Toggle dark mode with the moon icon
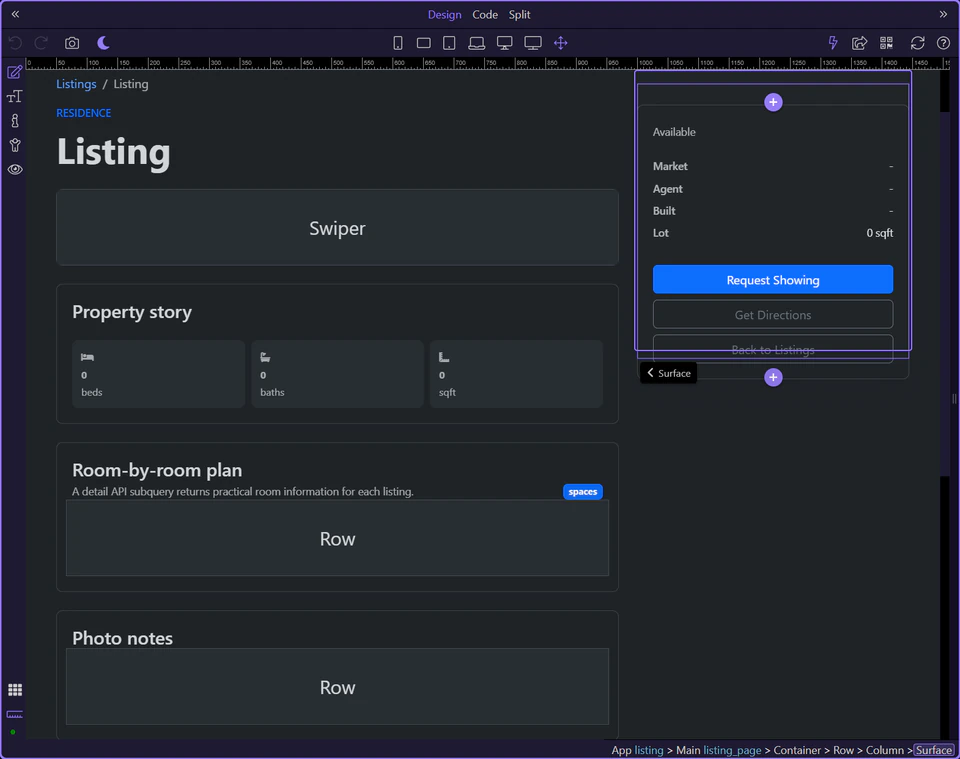Viewport: 960px width, 759px height. [103, 42]
